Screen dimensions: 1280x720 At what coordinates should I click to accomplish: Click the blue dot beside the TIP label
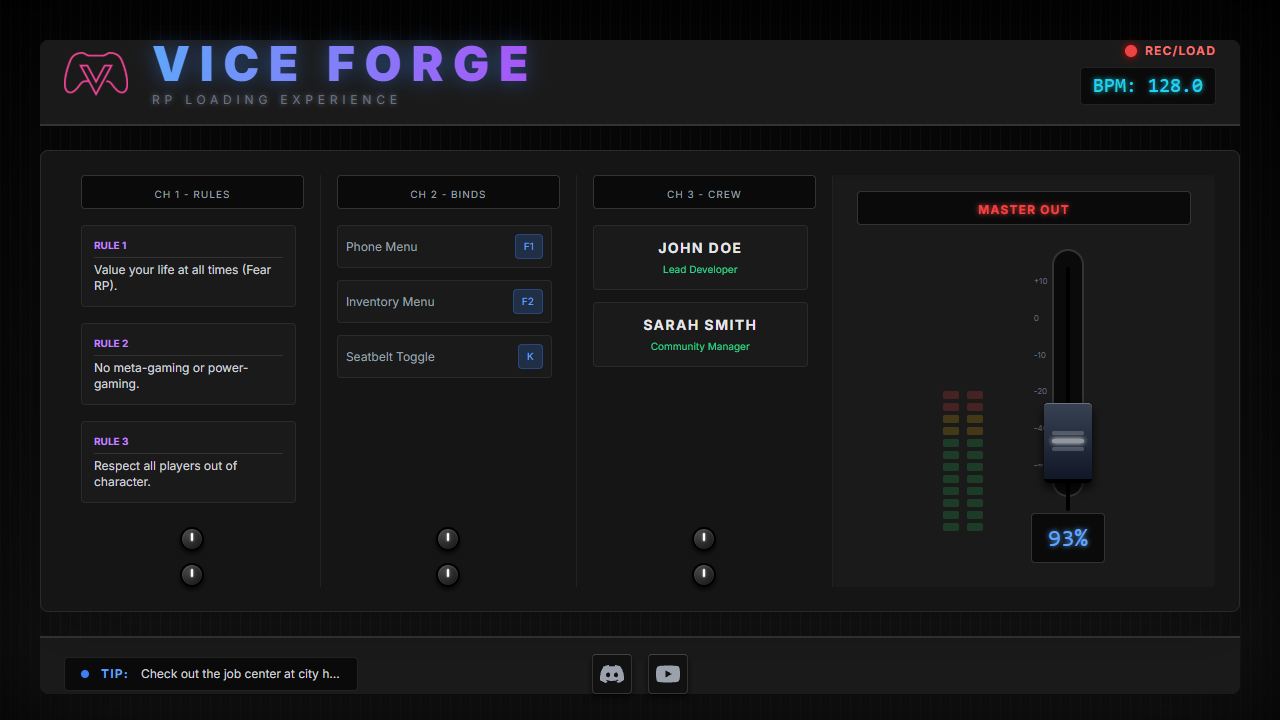(x=85, y=674)
